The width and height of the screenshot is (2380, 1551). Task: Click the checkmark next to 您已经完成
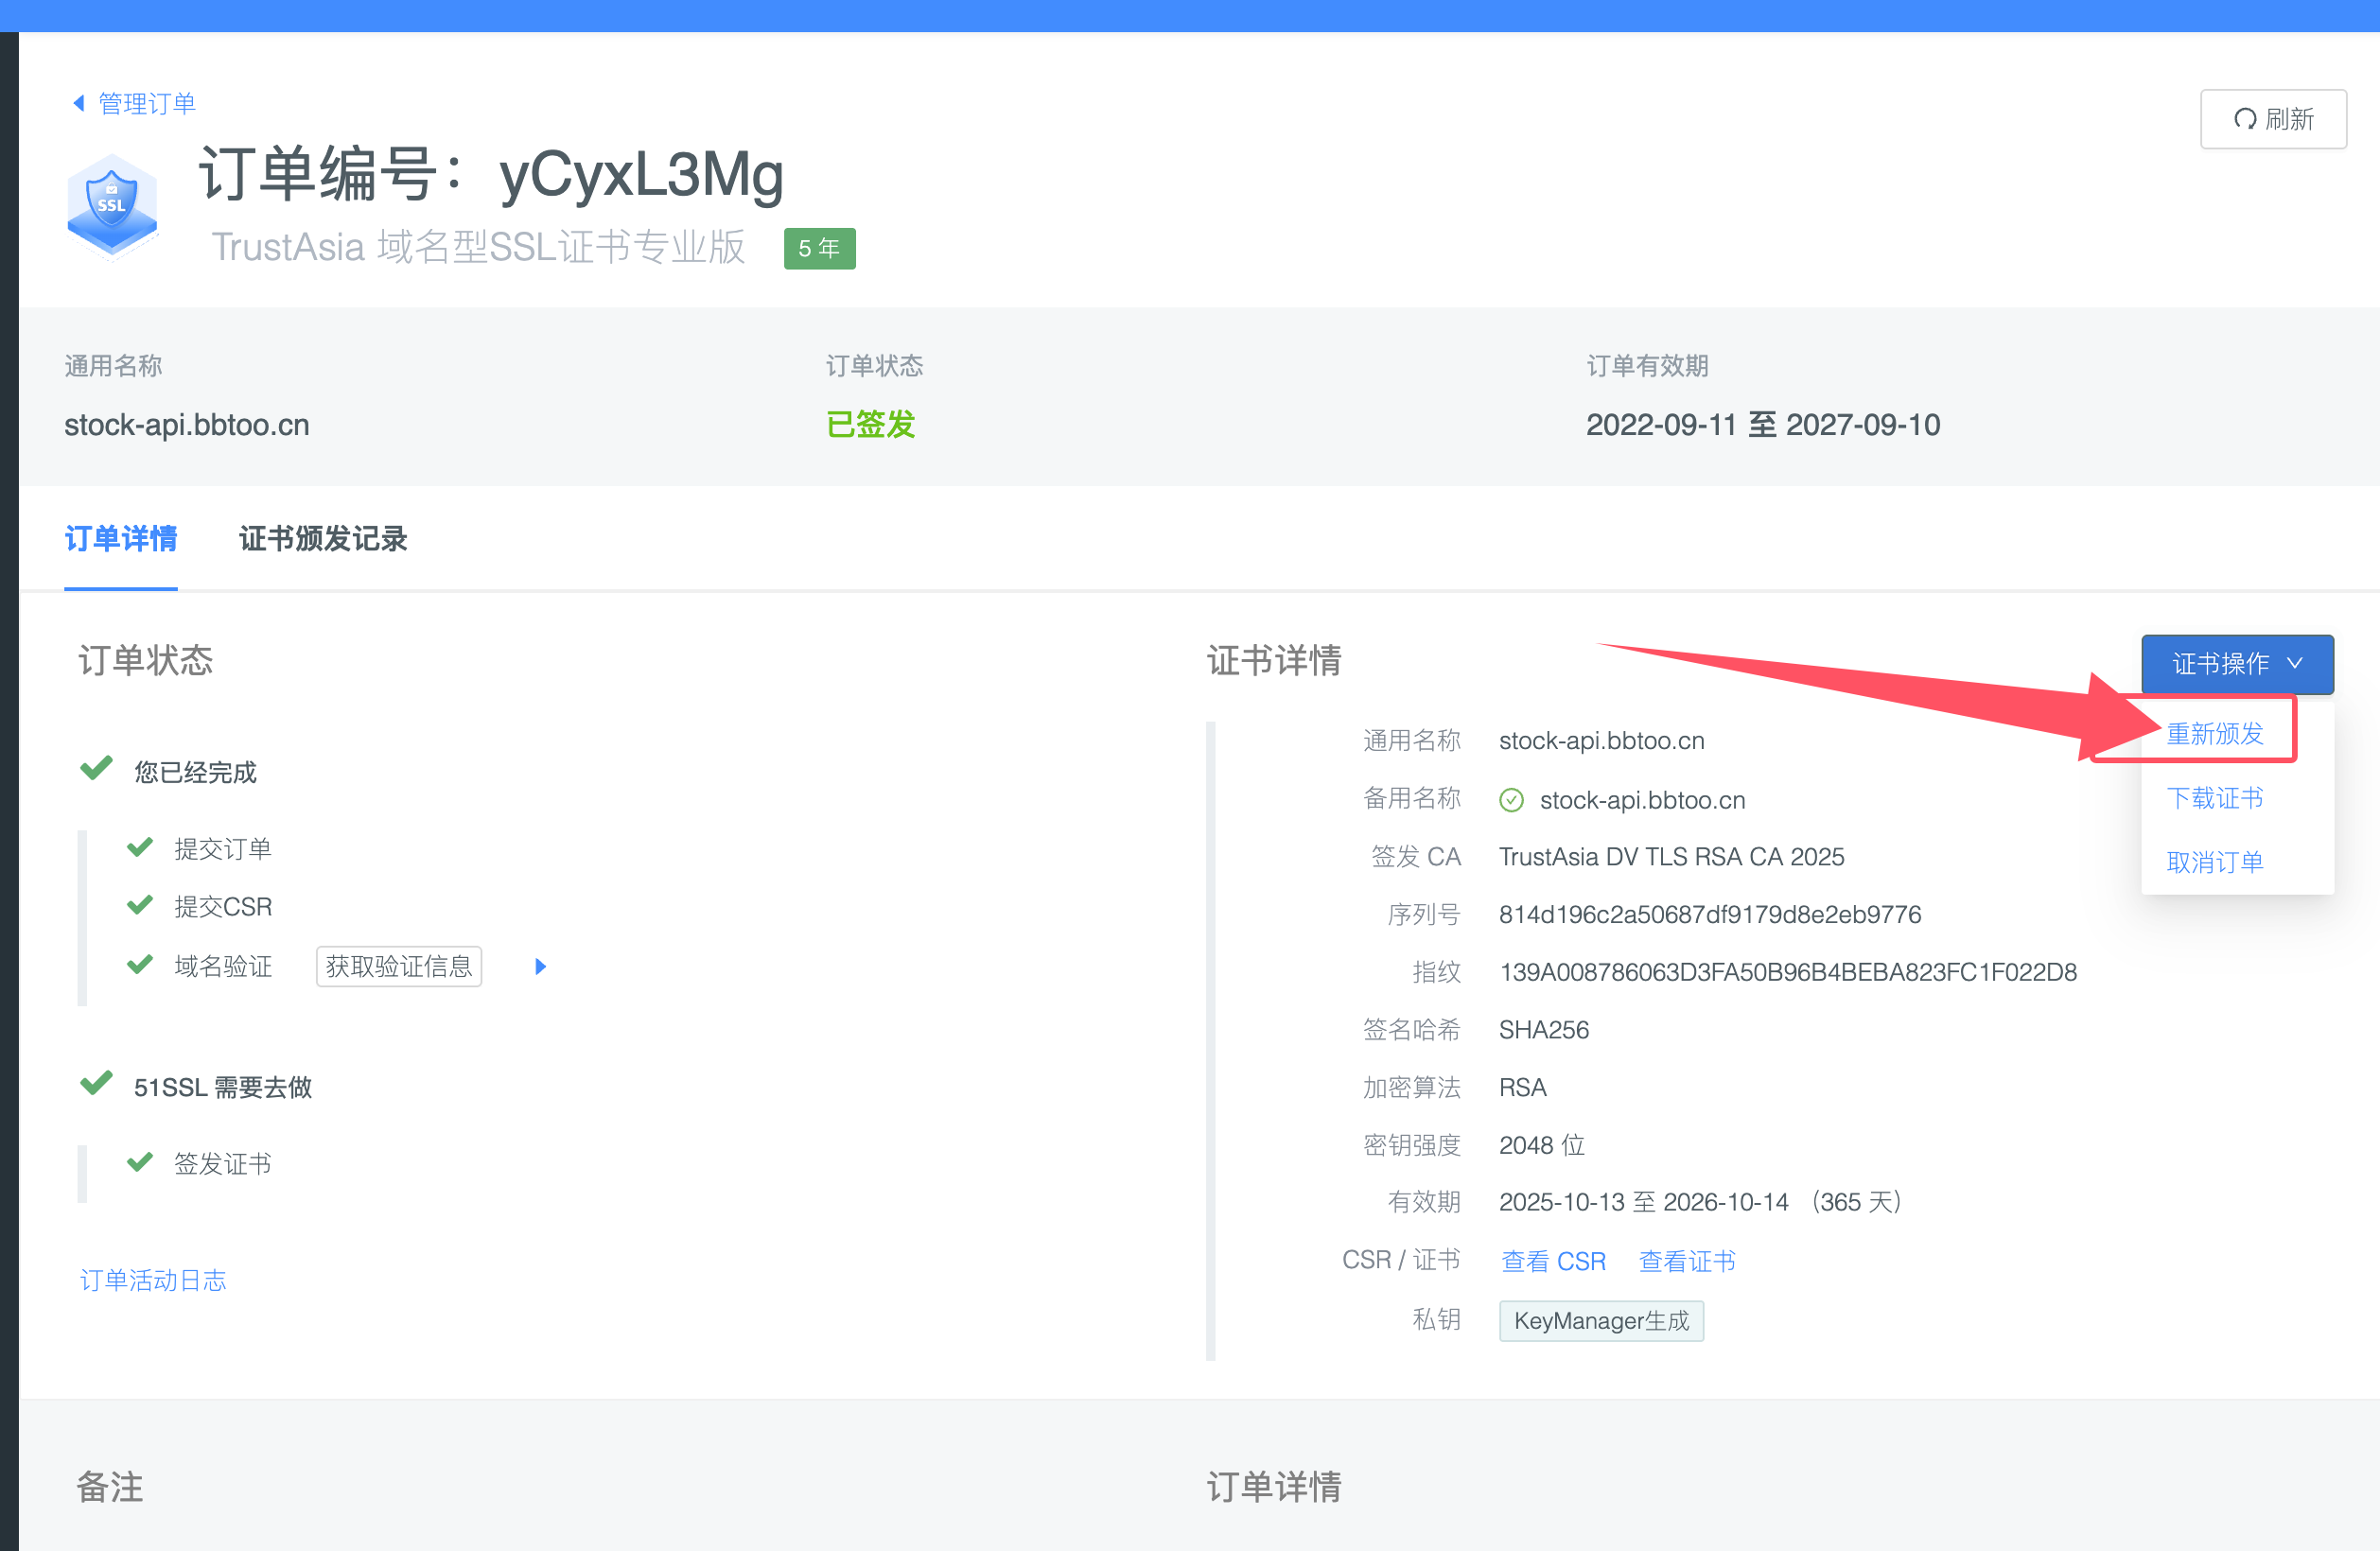click(x=96, y=768)
